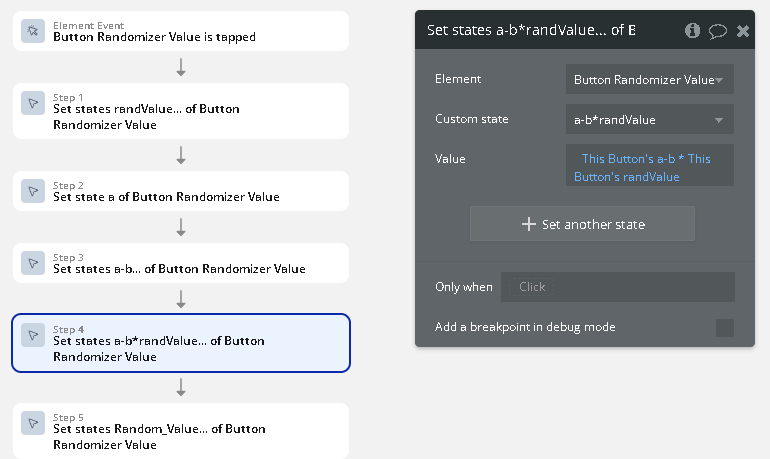Image resolution: width=770 pixels, height=459 pixels.
Task: Click the Step 2 action icon
Action: [x=33, y=191]
